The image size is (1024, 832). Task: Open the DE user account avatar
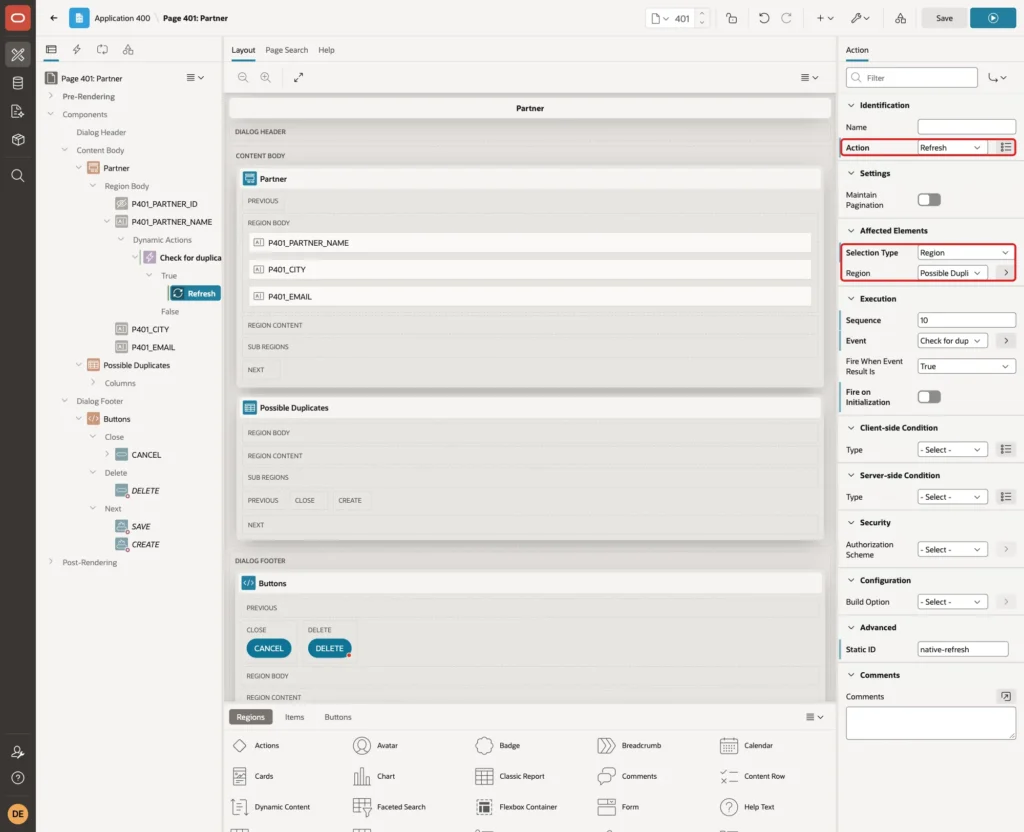pyautogui.click(x=18, y=814)
